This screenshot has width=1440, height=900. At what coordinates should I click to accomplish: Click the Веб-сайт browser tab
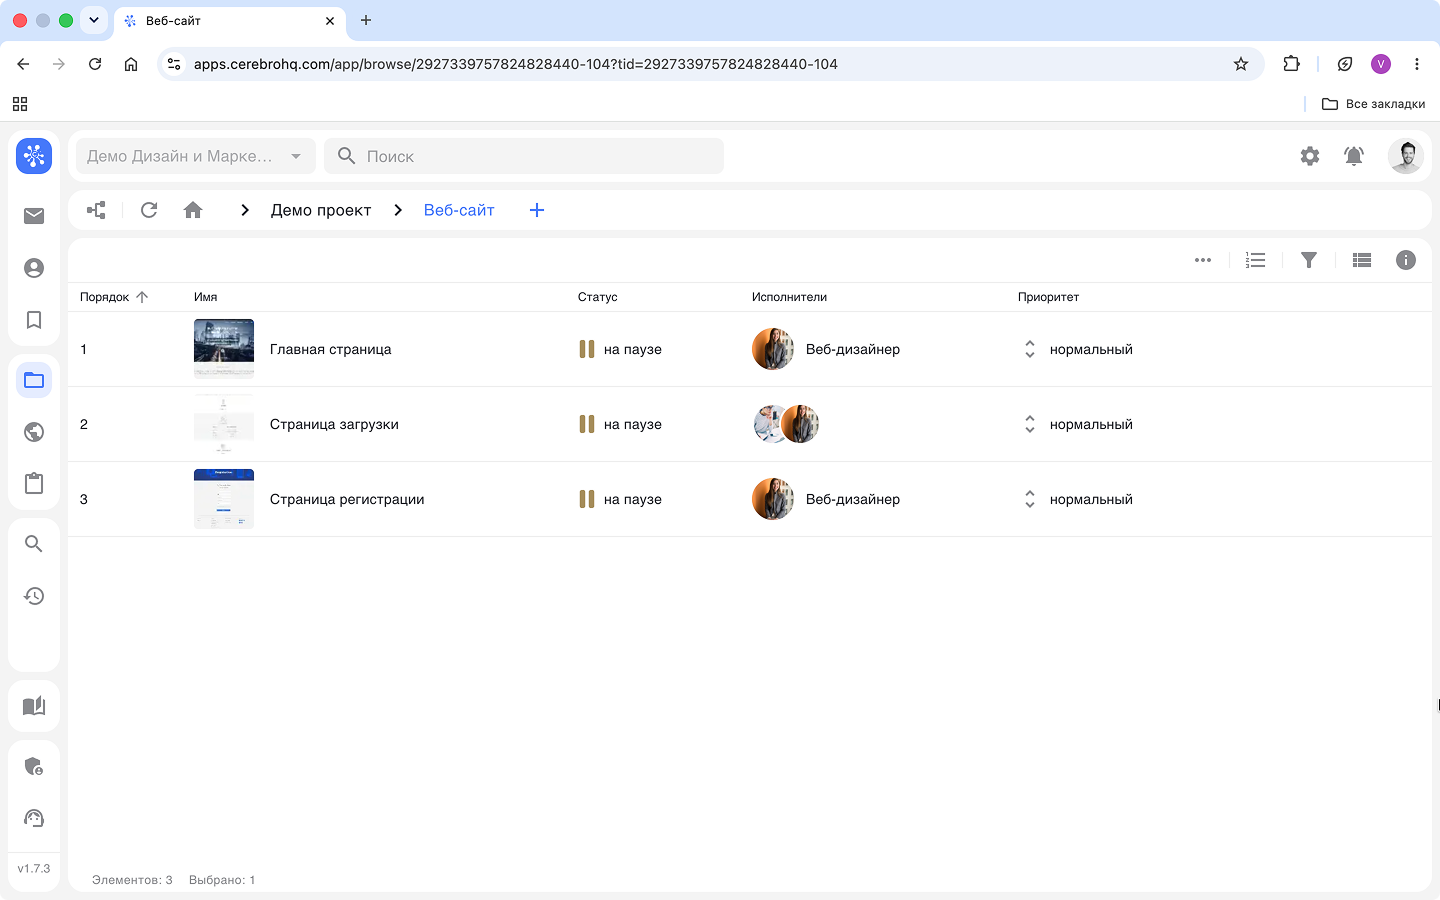(x=230, y=20)
